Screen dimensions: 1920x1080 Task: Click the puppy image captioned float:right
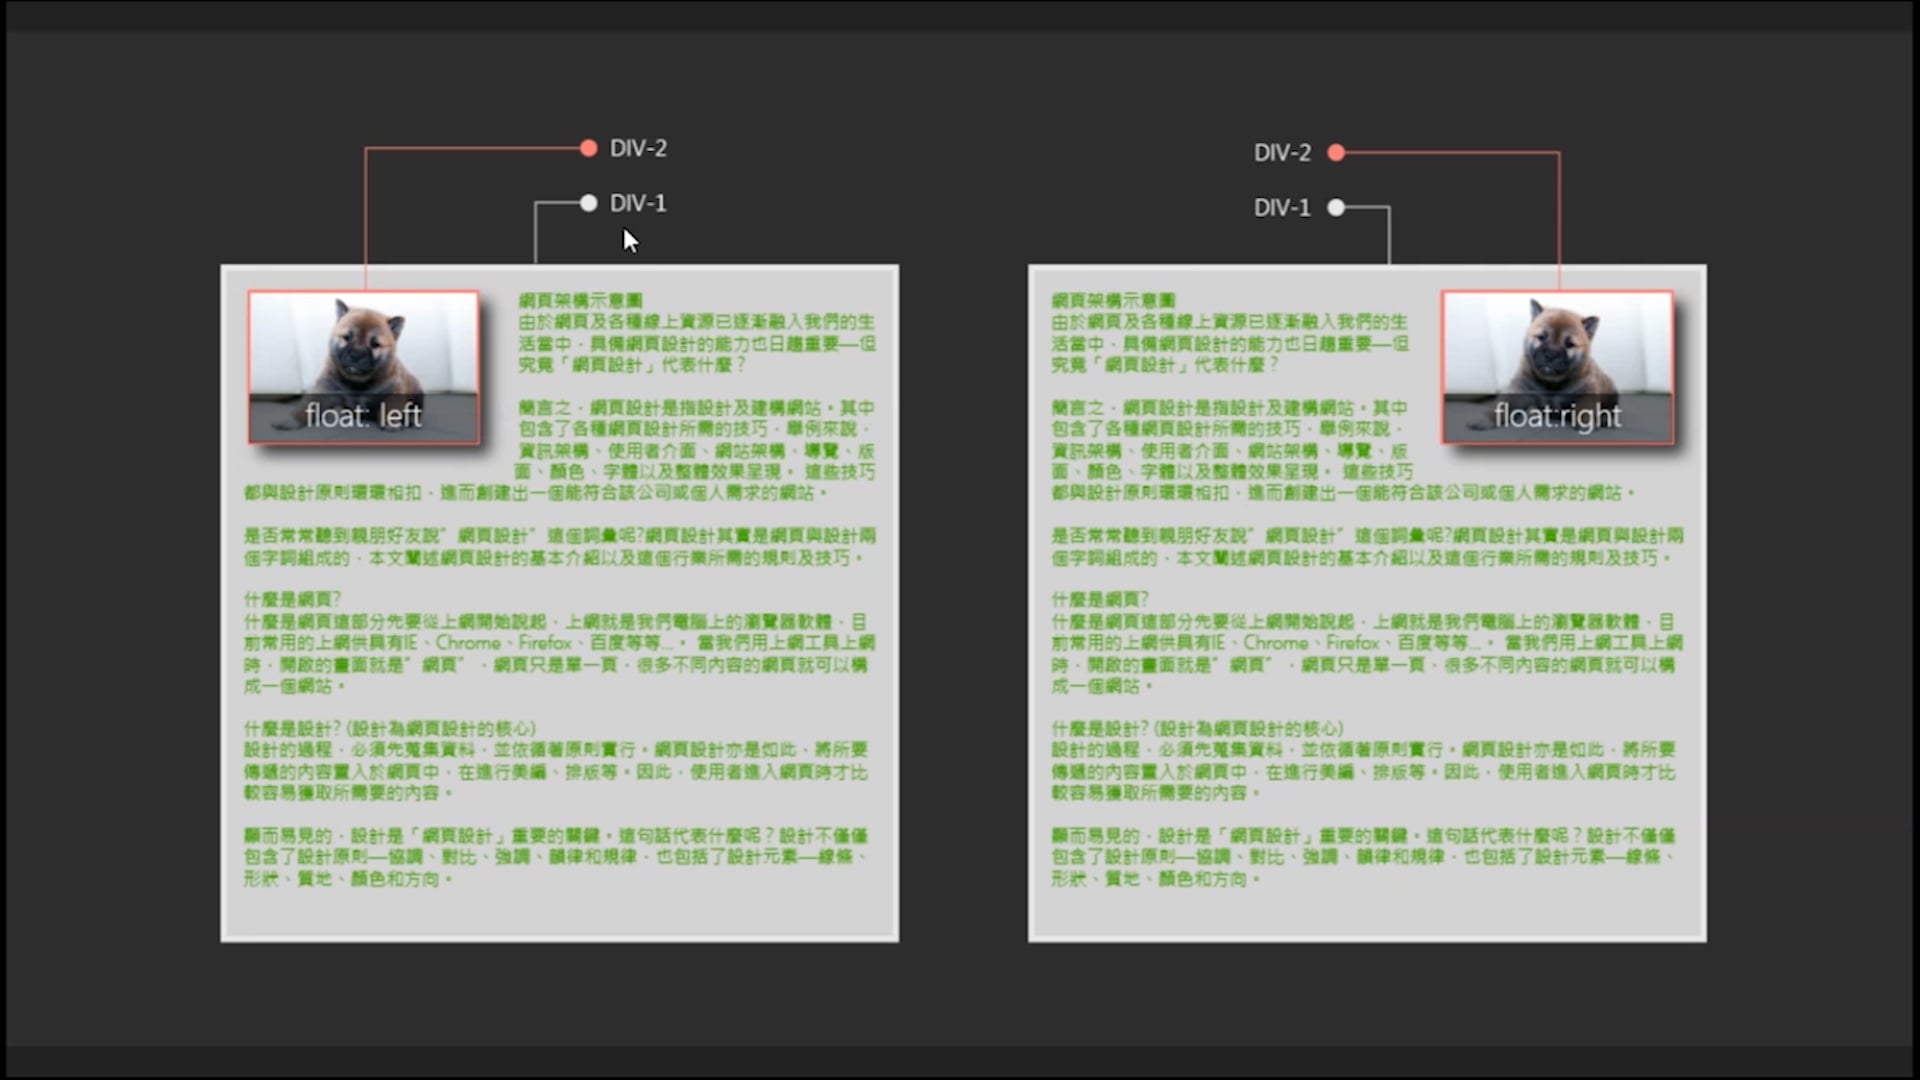tap(1557, 350)
